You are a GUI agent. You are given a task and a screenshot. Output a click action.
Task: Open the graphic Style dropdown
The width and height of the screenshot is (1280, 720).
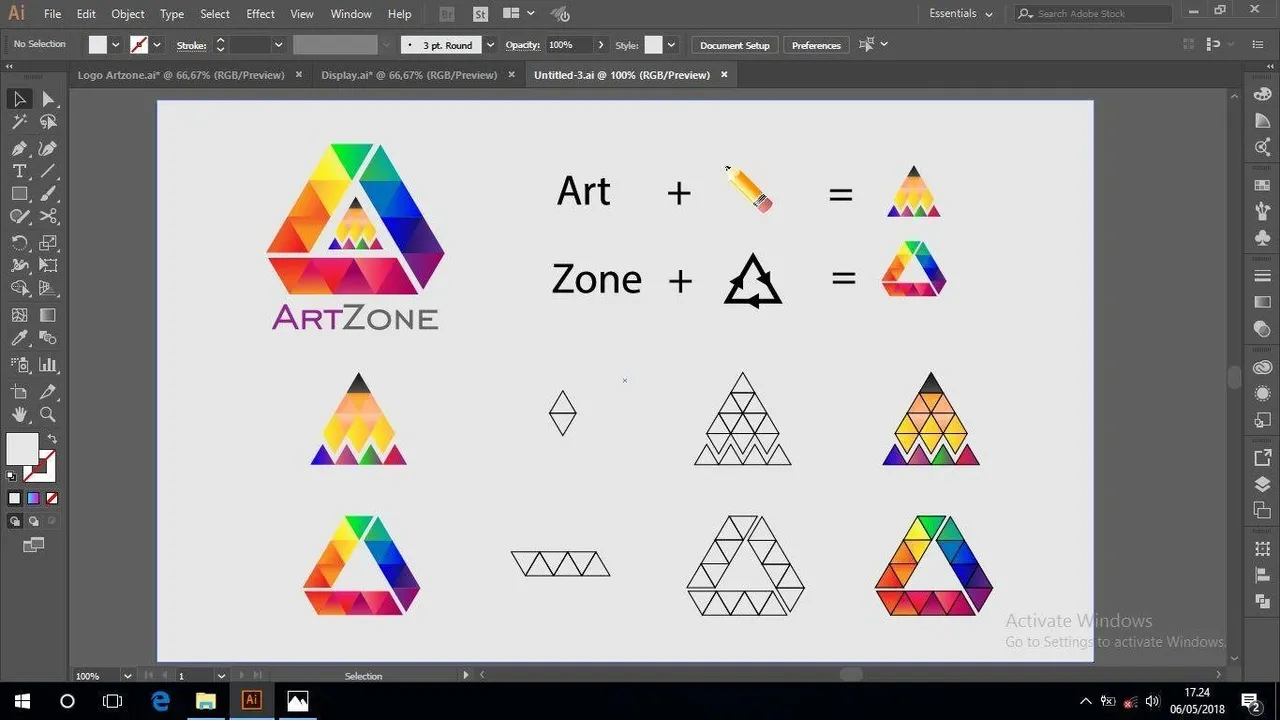(x=671, y=45)
